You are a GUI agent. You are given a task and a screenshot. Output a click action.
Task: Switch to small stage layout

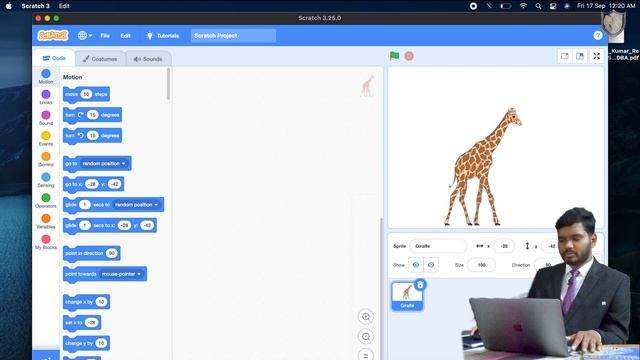click(564, 56)
